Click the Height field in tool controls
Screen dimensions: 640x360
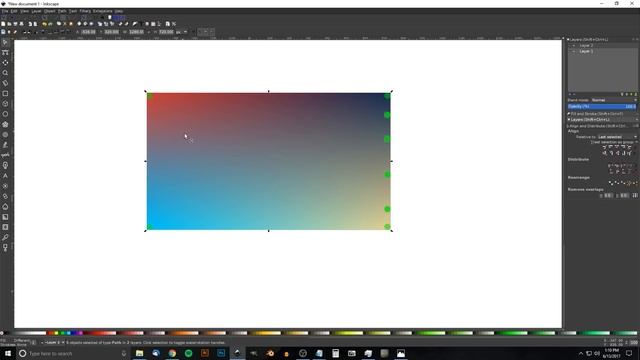coord(166,32)
